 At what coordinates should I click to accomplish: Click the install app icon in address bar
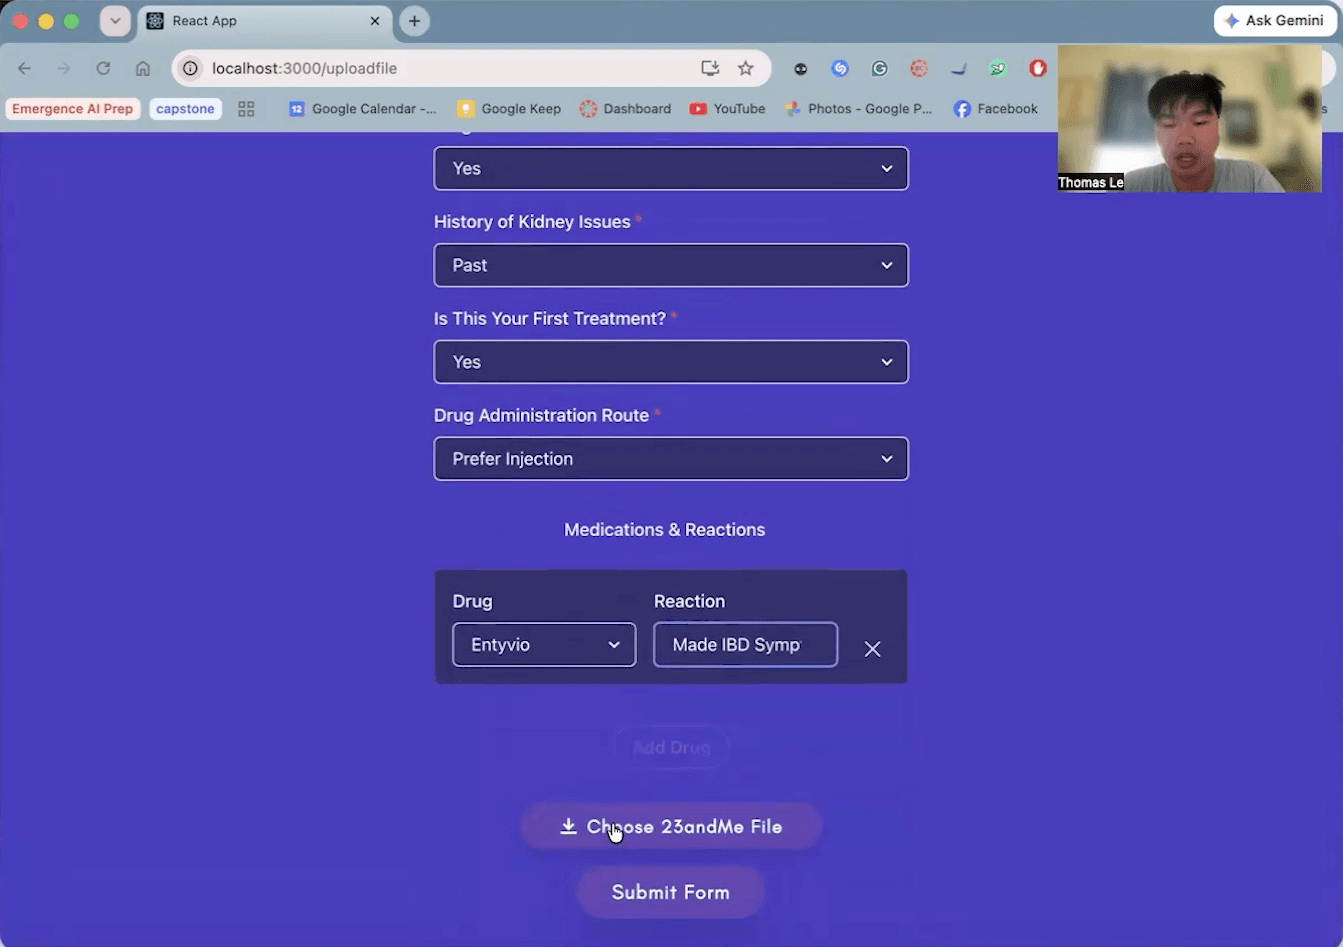(x=710, y=68)
